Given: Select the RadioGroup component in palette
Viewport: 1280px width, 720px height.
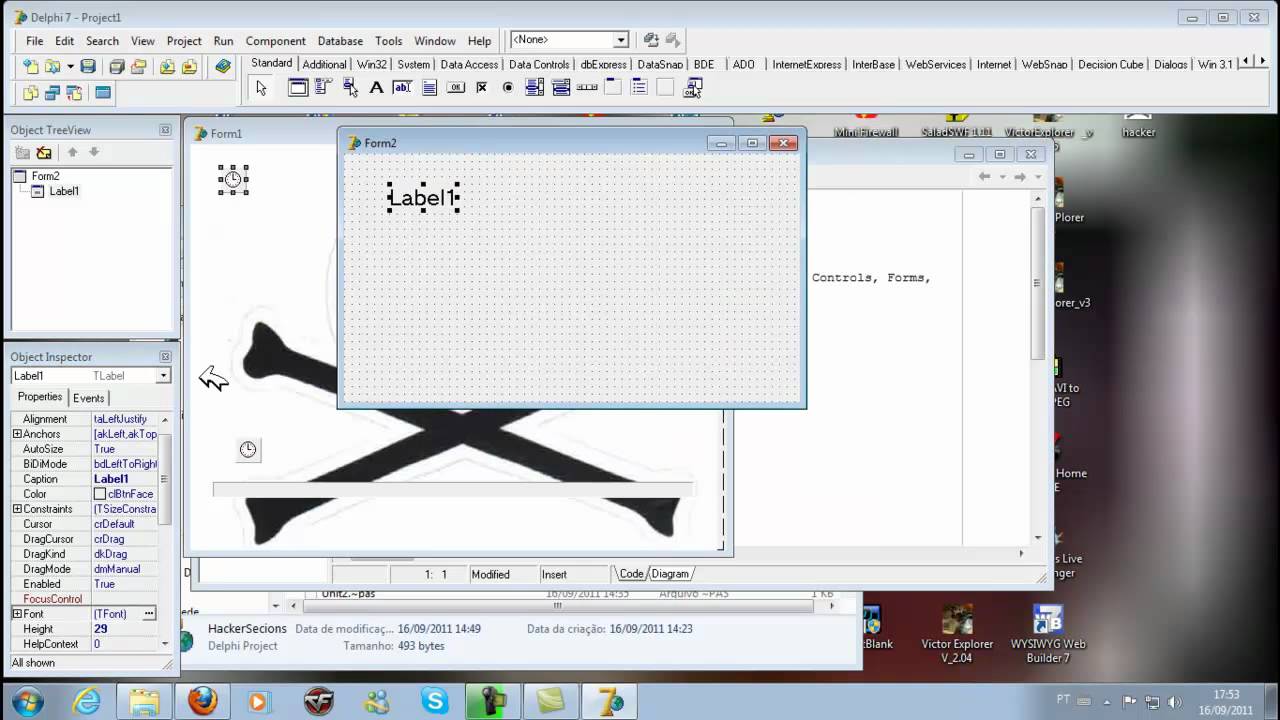Looking at the screenshot, I should (x=639, y=88).
